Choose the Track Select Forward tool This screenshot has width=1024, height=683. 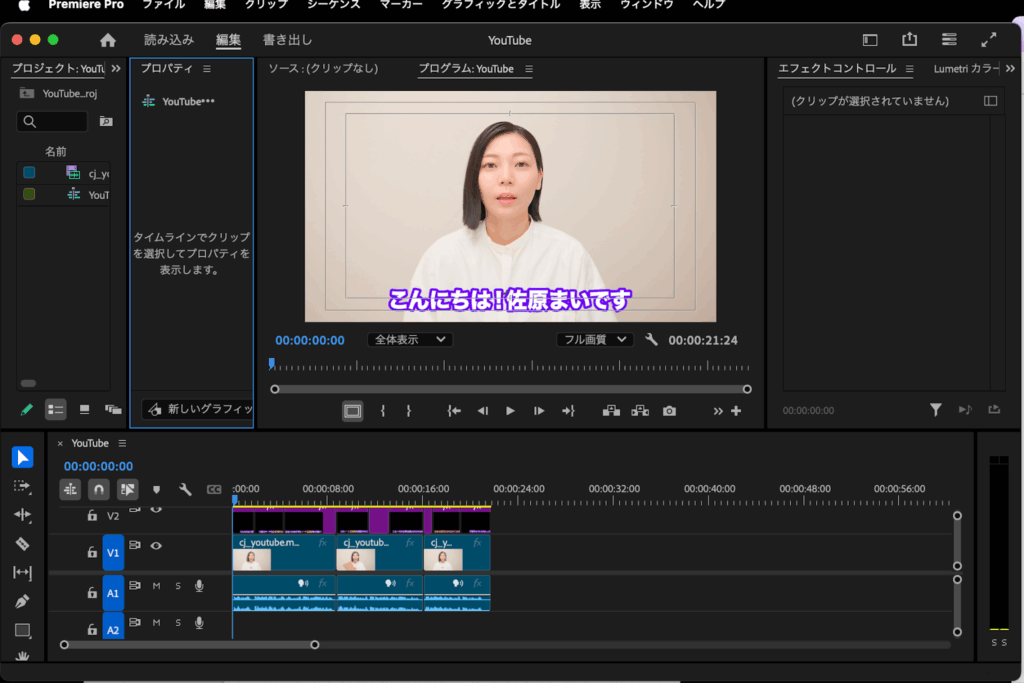pos(22,486)
